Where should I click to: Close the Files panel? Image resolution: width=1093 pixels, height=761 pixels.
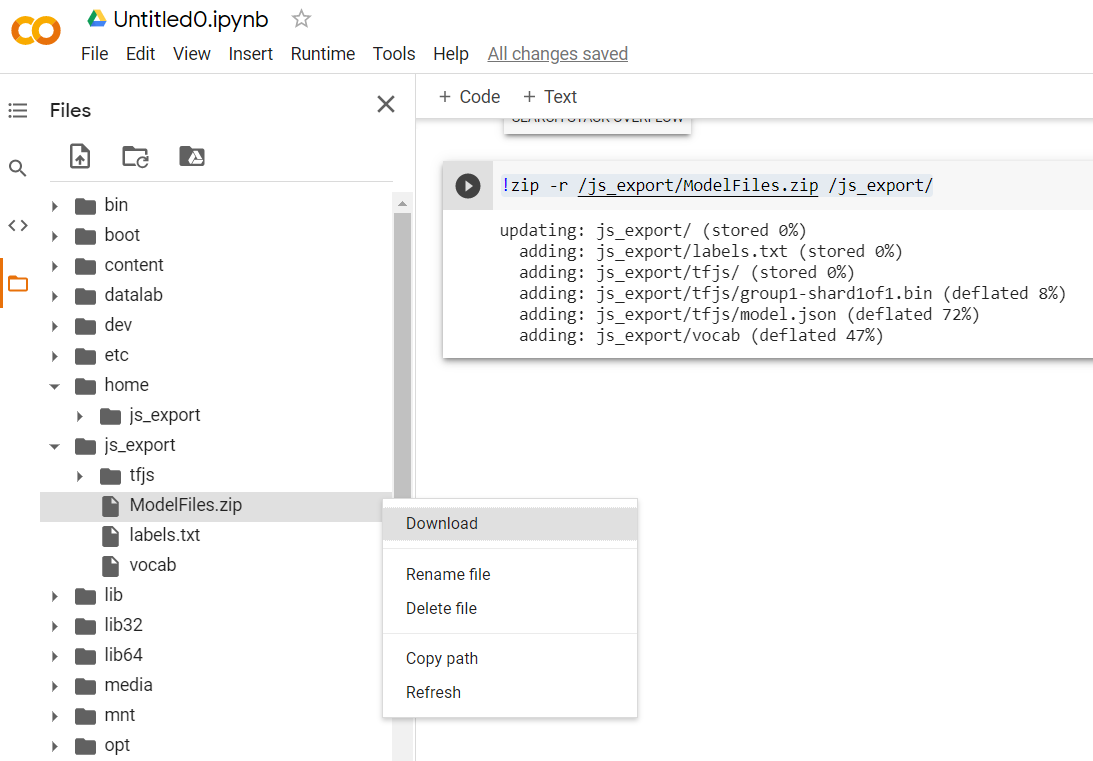pos(386,104)
